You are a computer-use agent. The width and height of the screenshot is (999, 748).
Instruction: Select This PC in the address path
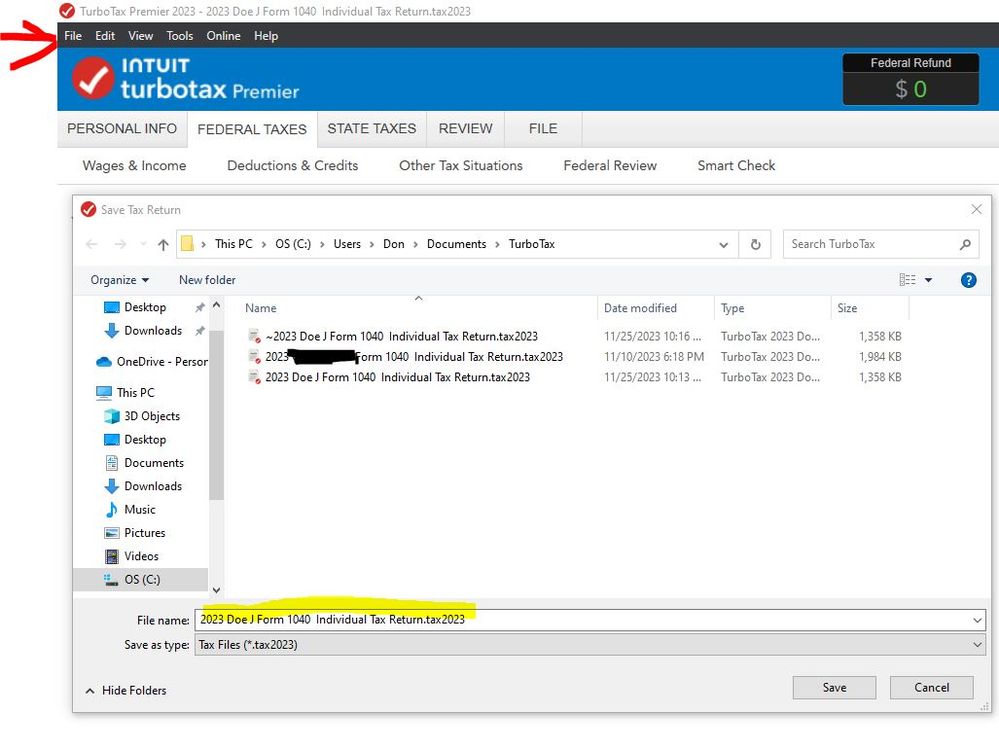pyautogui.click(x=233, y=244)
